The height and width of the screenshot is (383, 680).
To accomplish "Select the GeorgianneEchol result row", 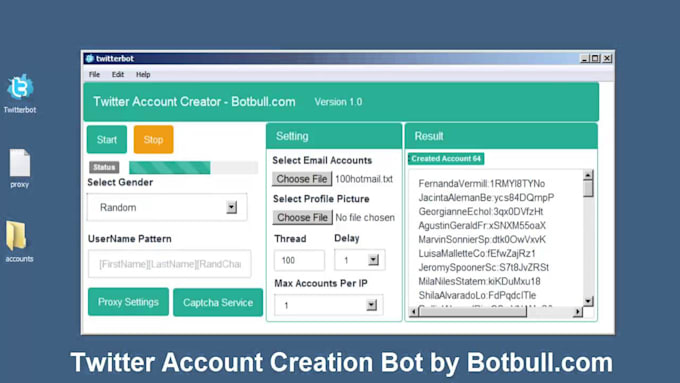I will (x=481, y=211).
